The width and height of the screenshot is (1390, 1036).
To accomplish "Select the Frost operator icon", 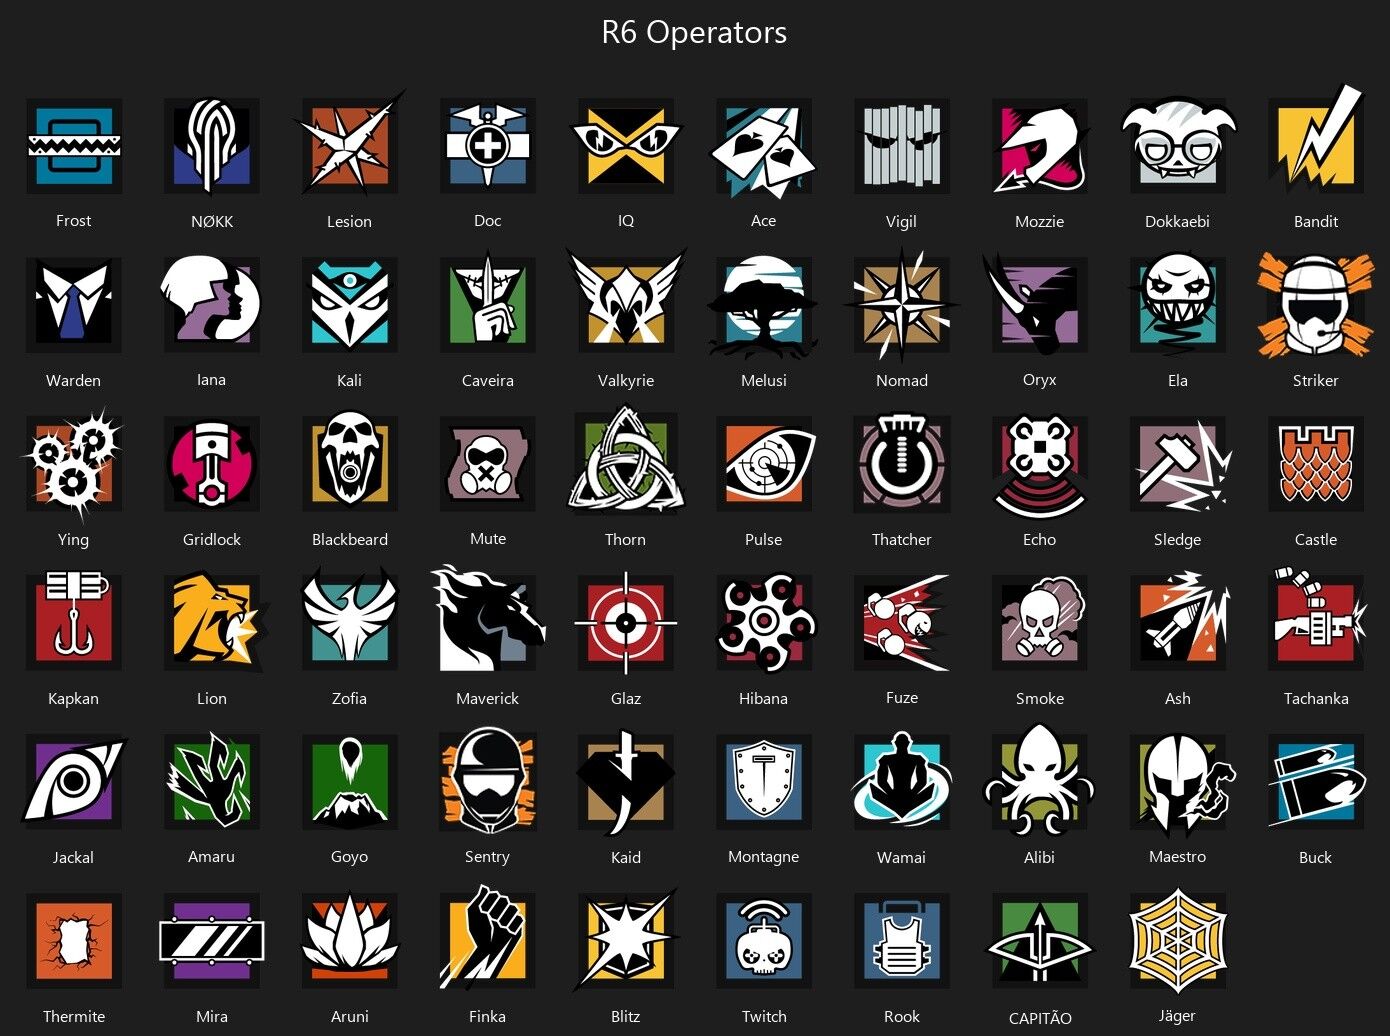I will click(74, 146).
